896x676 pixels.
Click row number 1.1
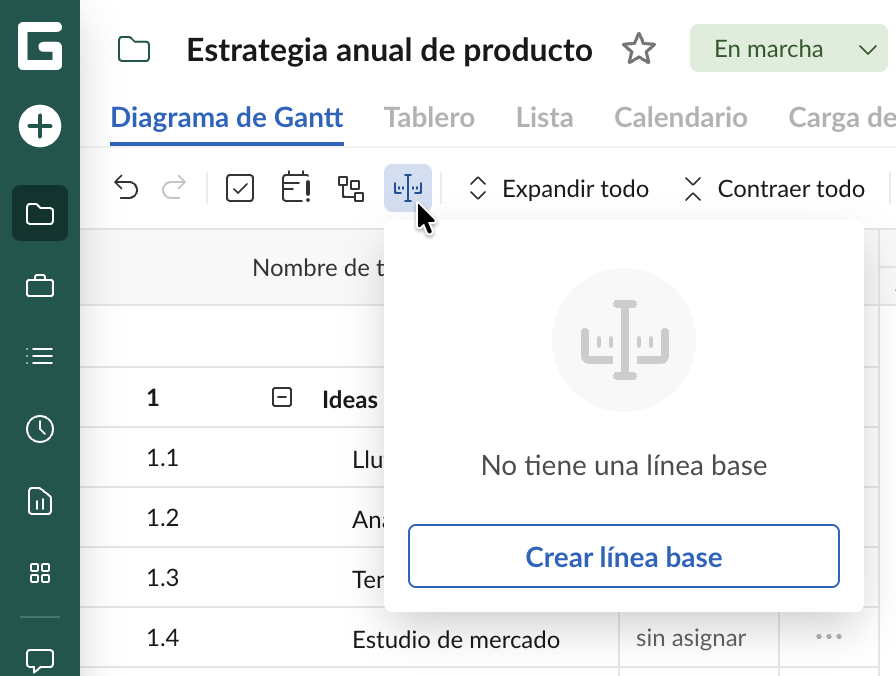pyautogui.click(x=162, y=458)
